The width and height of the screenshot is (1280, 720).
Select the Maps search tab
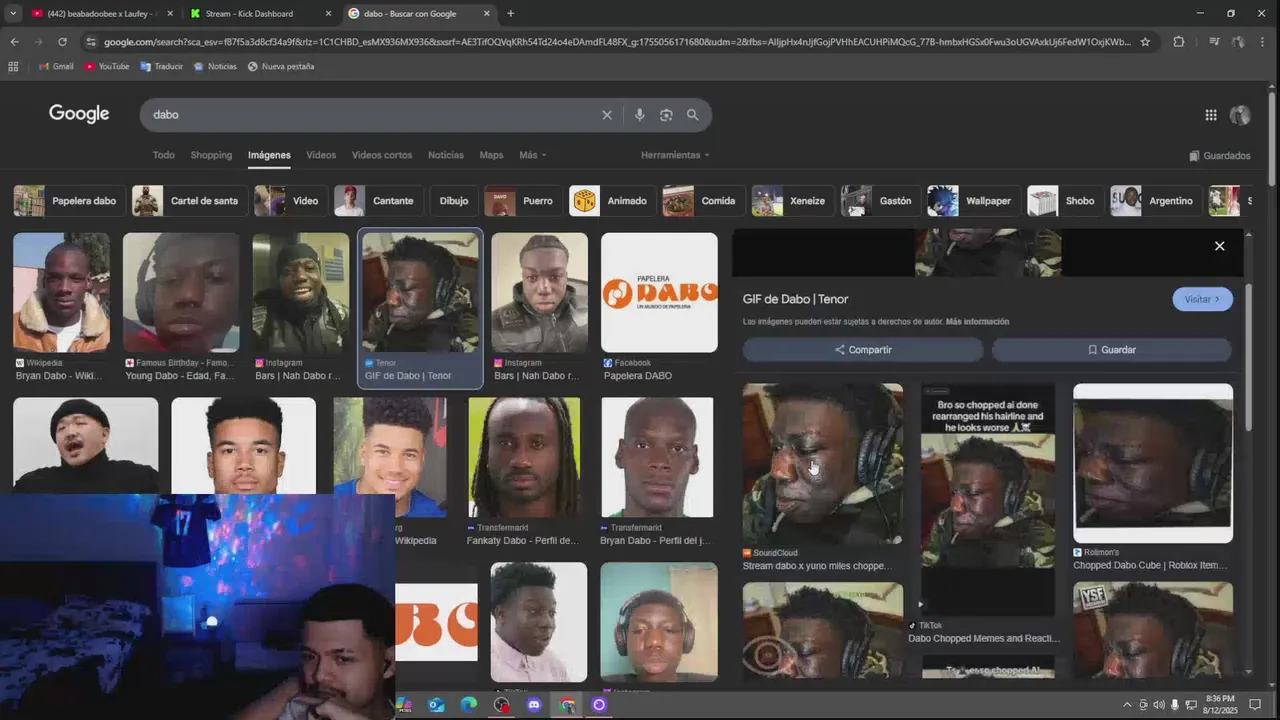coord(491,155)
